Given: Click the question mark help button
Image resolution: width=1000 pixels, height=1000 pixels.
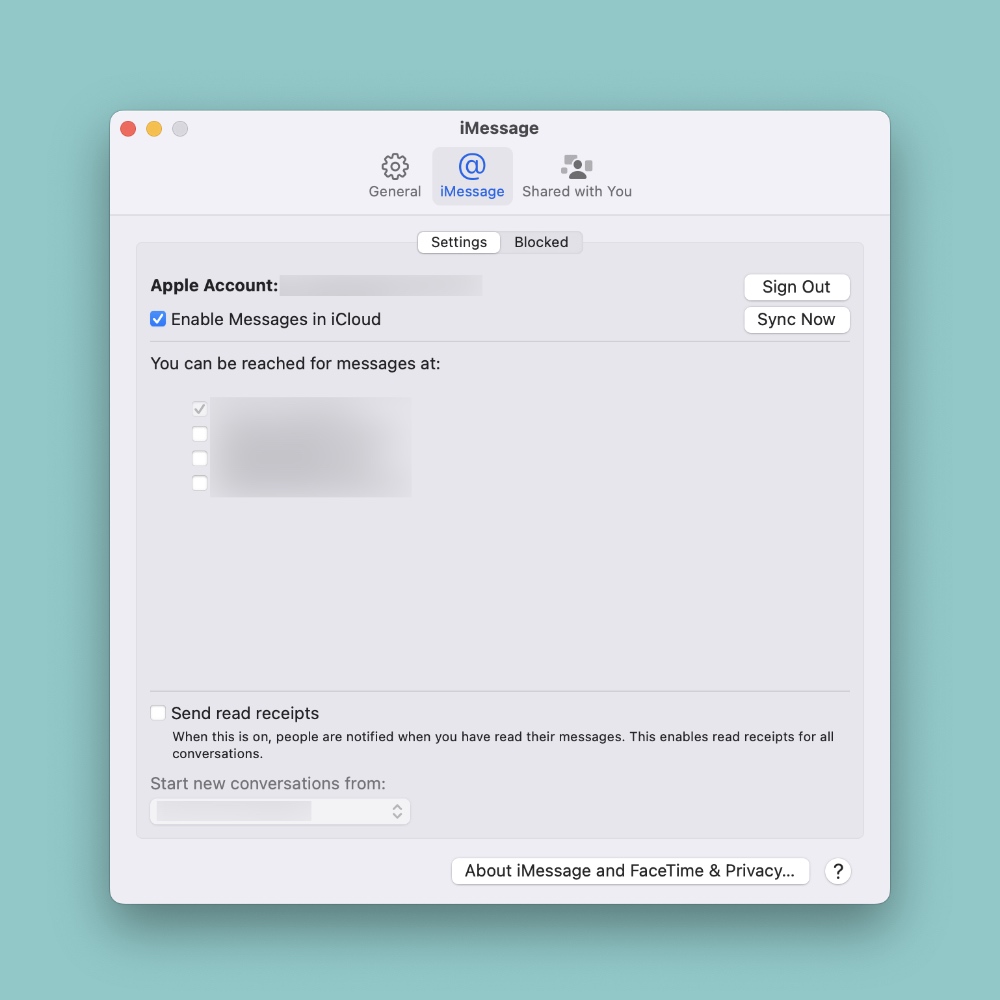Looking at the screenshot, I should tap(838, 871).
